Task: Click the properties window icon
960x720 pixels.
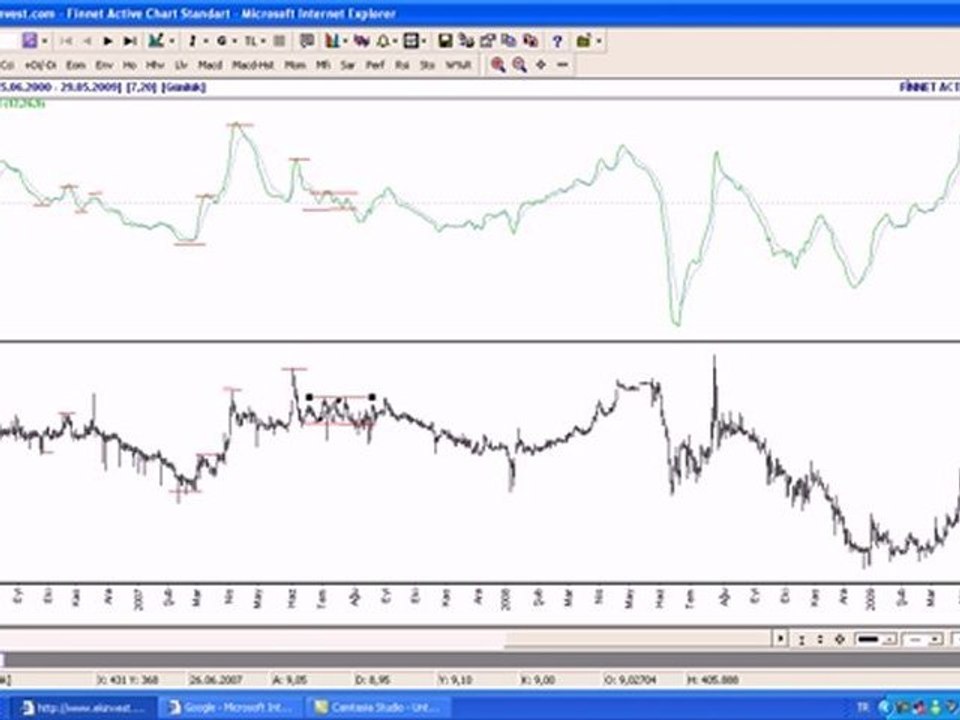Action: tap(488, 41)
